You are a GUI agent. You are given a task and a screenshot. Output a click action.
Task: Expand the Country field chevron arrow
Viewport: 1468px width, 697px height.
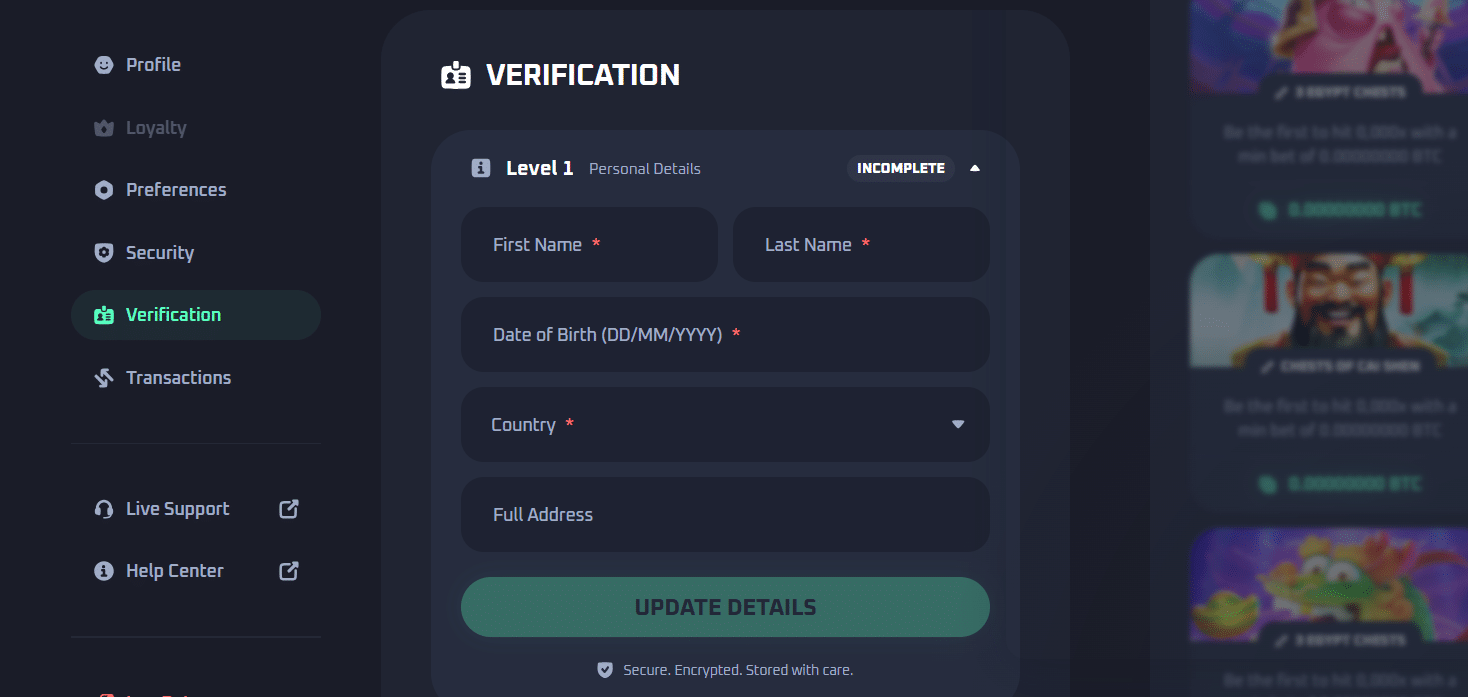click(x=958, y=424)
